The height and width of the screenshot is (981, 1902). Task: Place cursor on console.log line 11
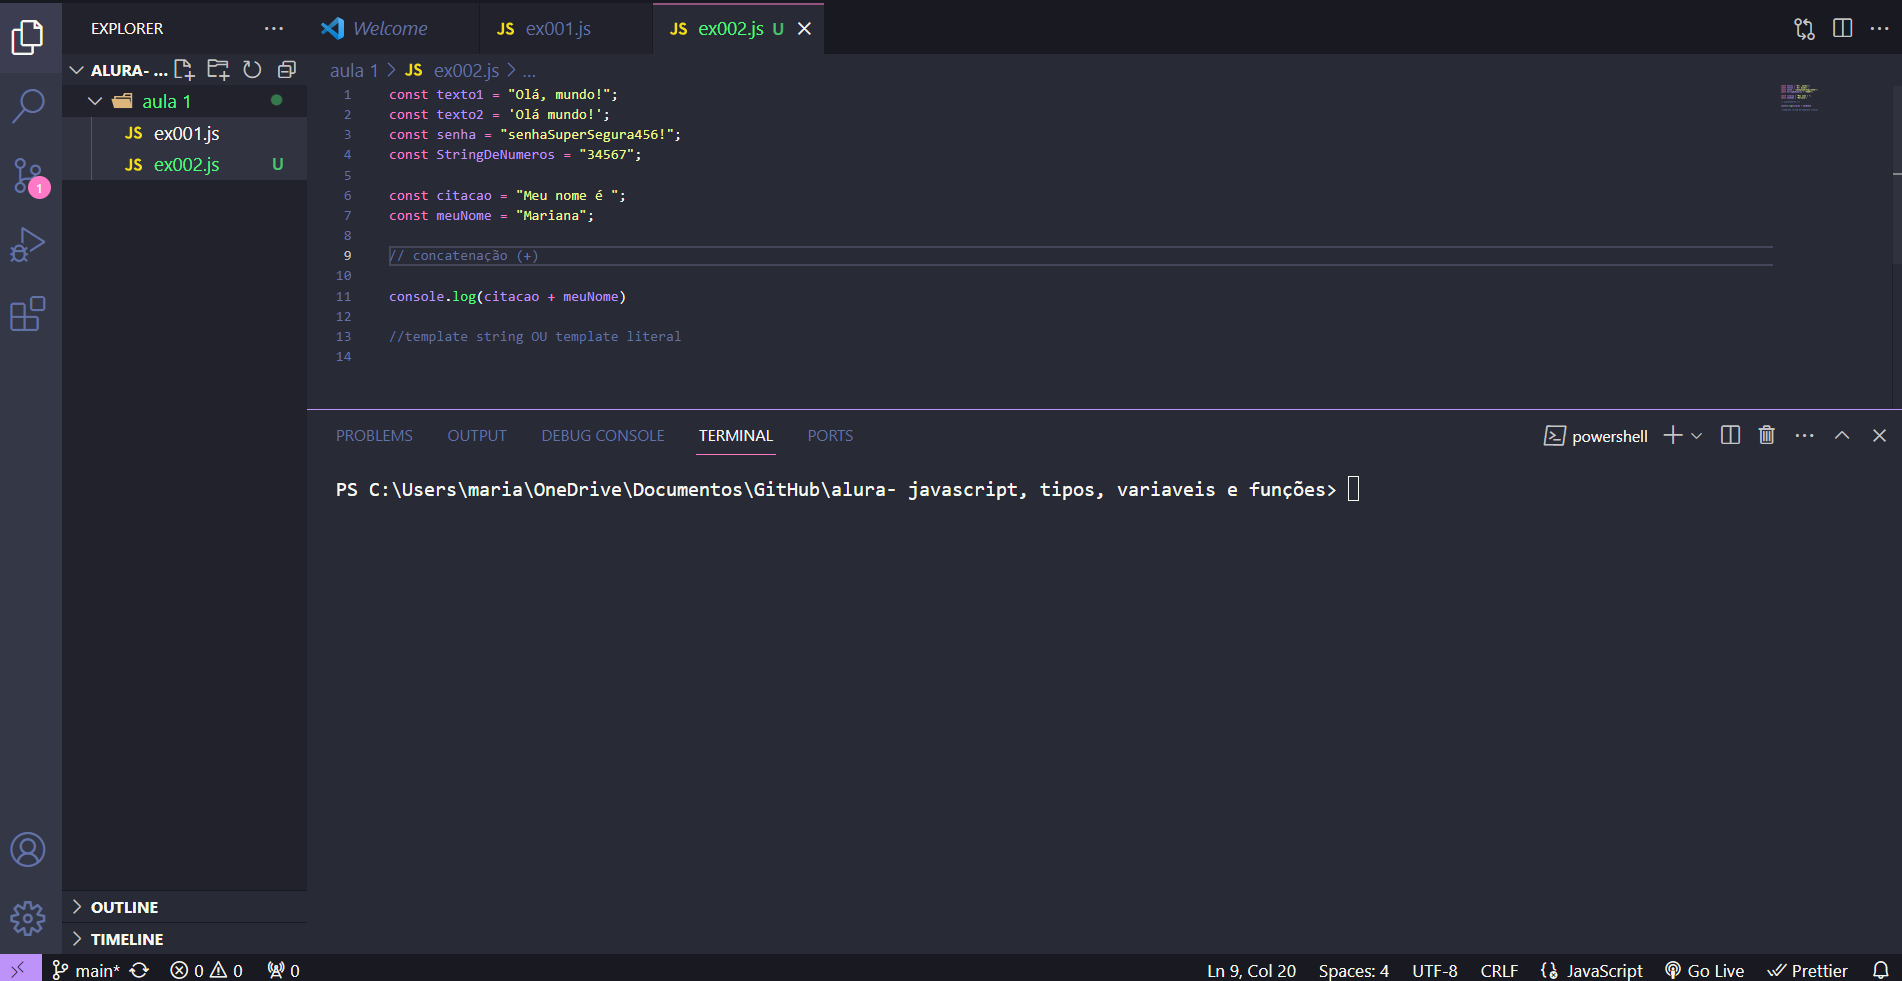coord(507,296)
